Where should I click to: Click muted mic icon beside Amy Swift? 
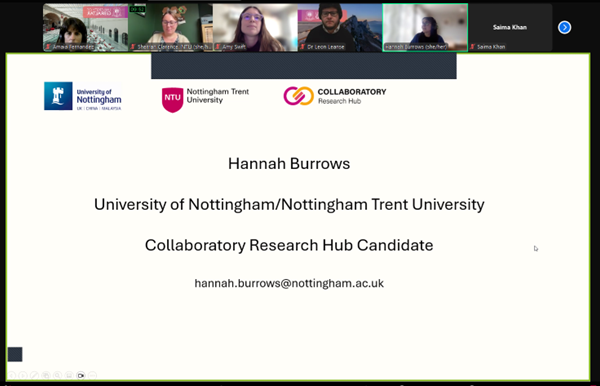(218, 47)
